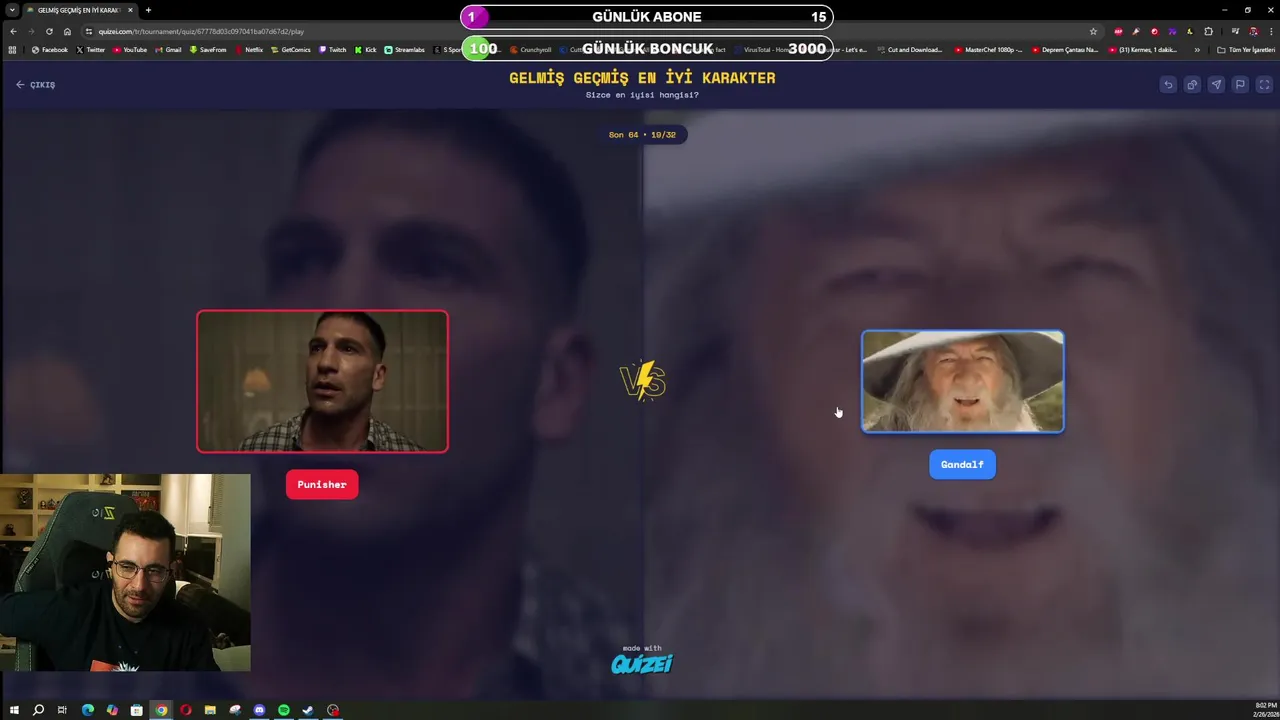
Task: Open the new tab plus button
Action: (x=148, y=10)
